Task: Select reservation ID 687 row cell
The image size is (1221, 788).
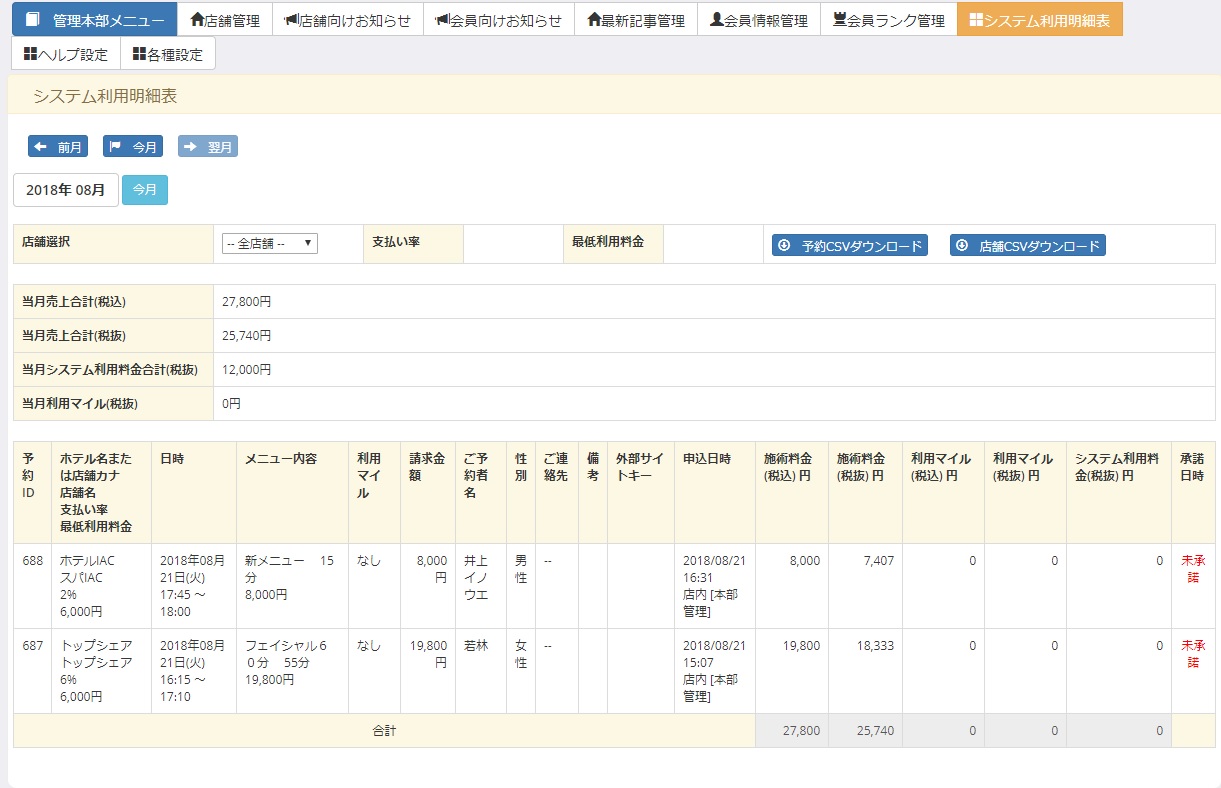Action: click(x=32, y=646)
